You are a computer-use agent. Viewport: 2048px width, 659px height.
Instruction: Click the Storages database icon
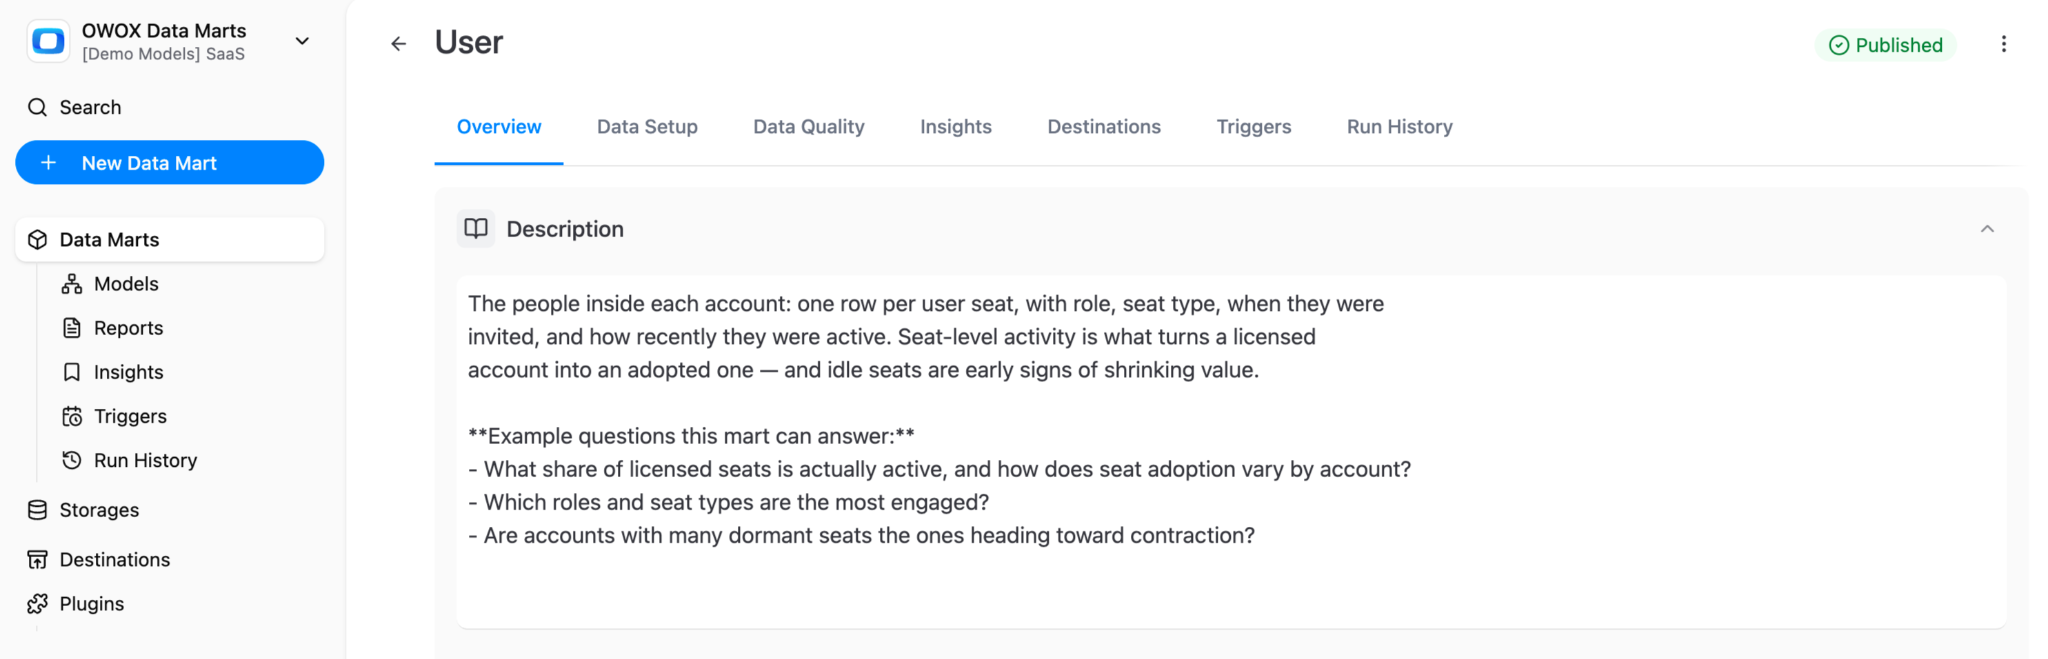point(37,510)
